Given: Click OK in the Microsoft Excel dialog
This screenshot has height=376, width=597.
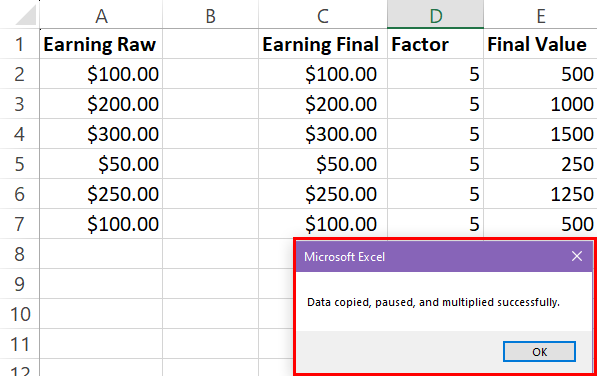Looking at the screenshot, I should tap(539, 352).
